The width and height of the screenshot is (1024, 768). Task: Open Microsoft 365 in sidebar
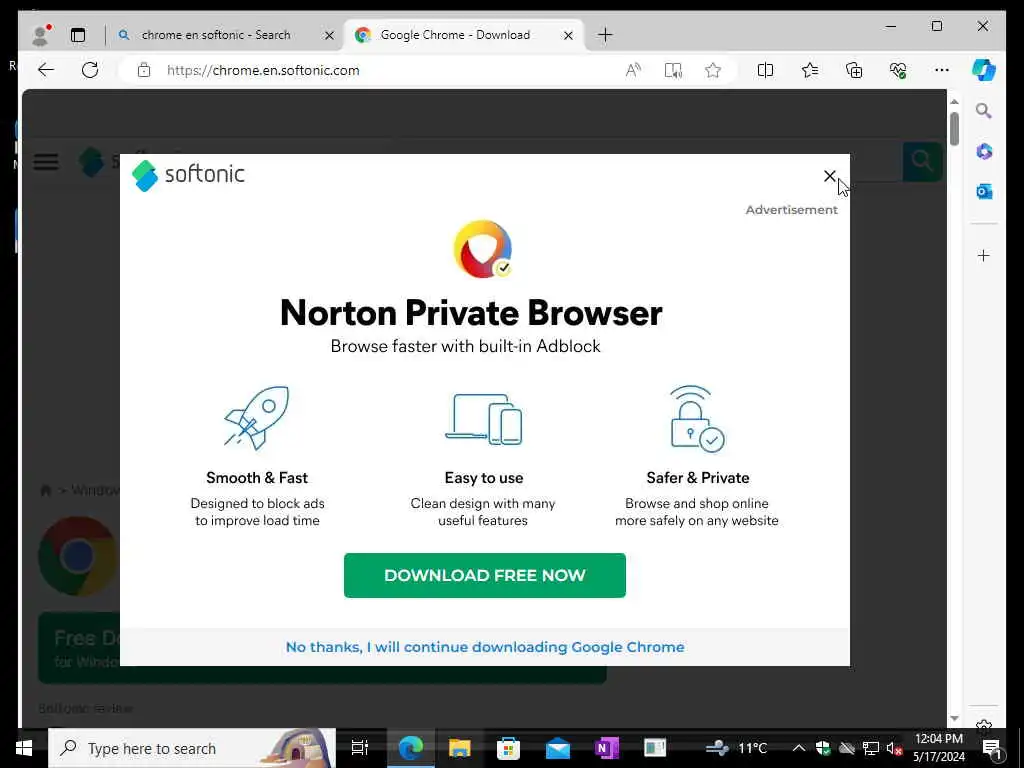984,152
